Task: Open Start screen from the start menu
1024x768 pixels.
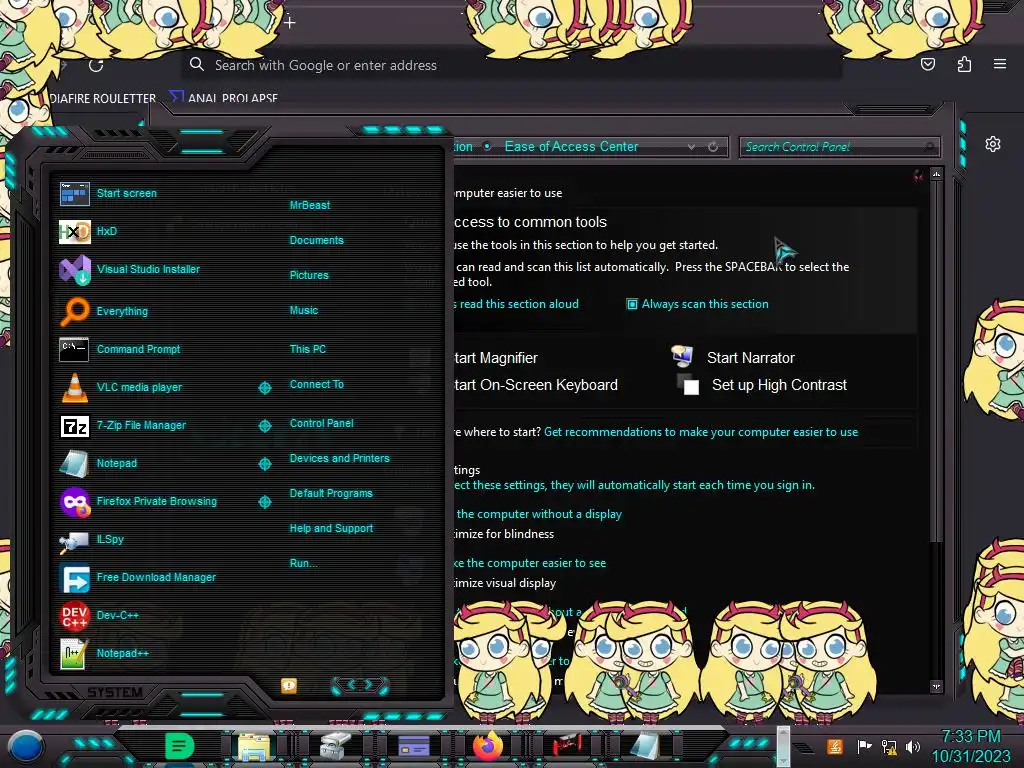Action: [x=108, y=193]
